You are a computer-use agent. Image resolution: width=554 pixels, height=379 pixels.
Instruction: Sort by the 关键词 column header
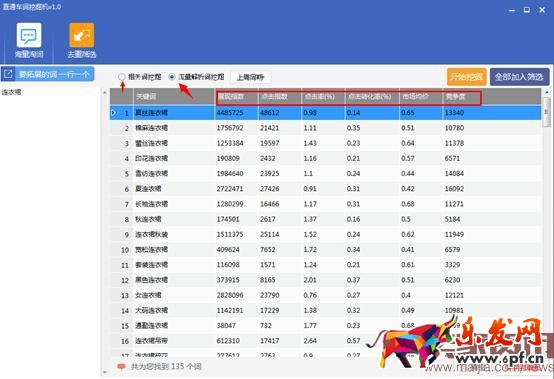pos(174,96)
